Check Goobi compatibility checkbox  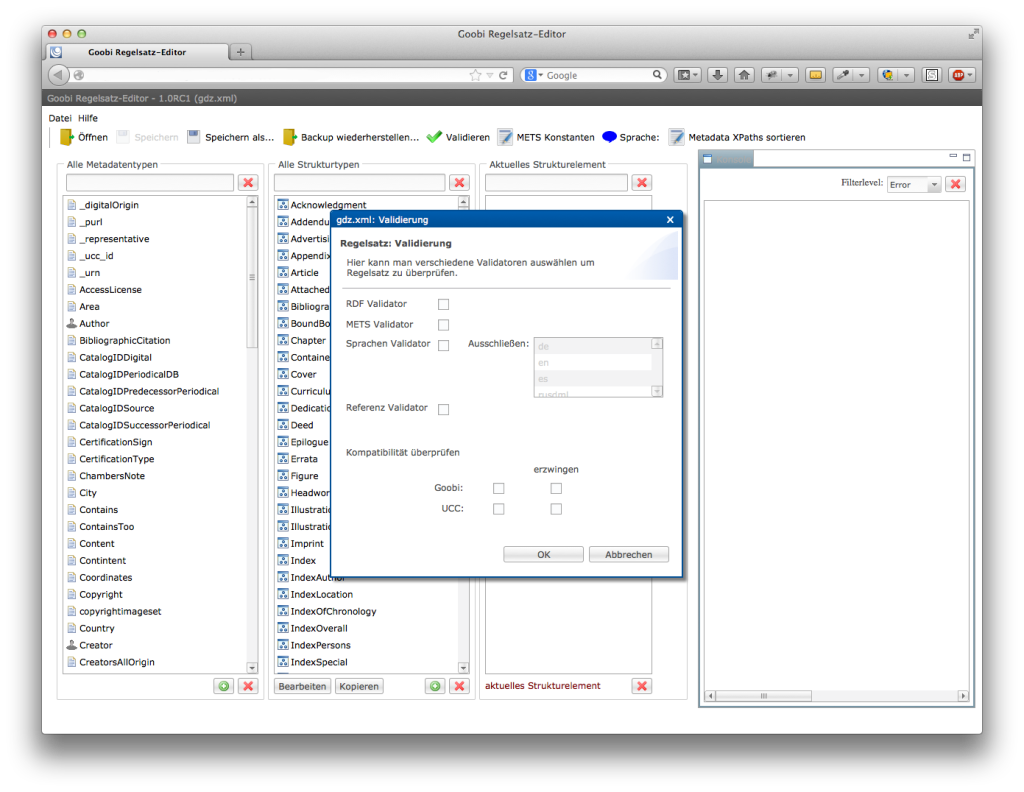[498, 488]
